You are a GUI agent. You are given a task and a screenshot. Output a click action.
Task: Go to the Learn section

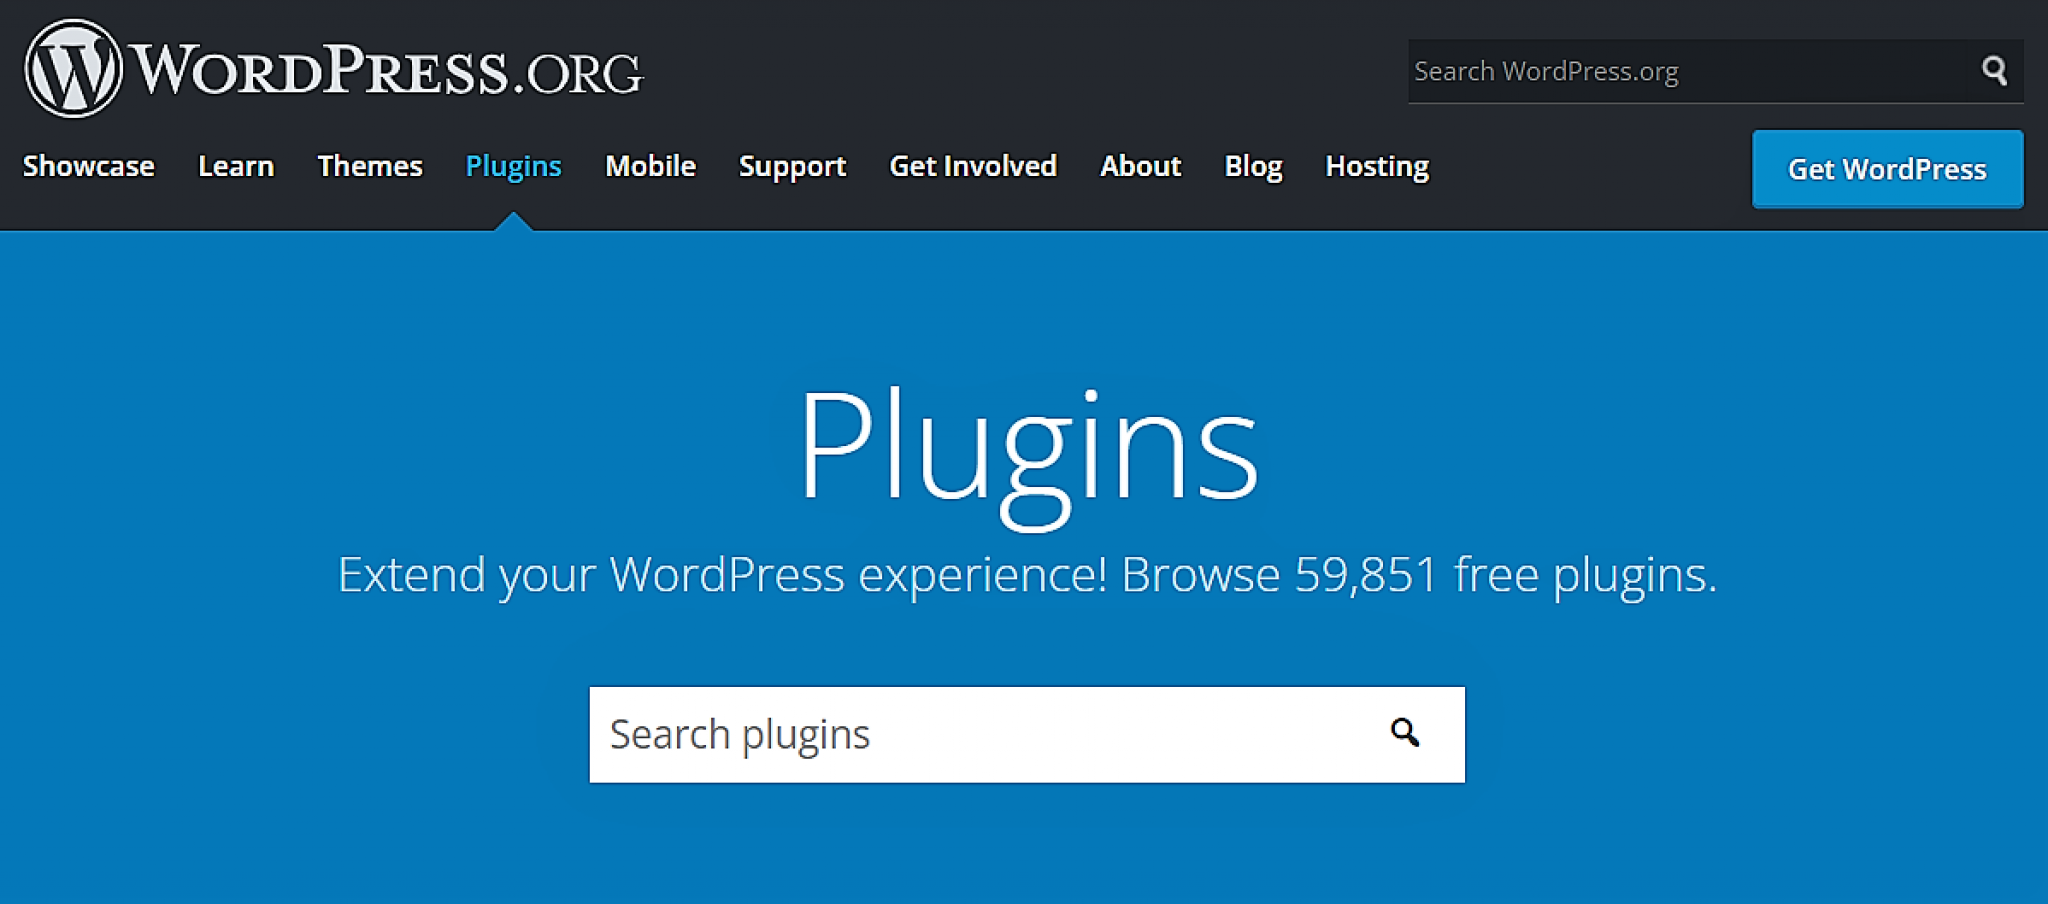pyautogui.click(x=236, y=166)
